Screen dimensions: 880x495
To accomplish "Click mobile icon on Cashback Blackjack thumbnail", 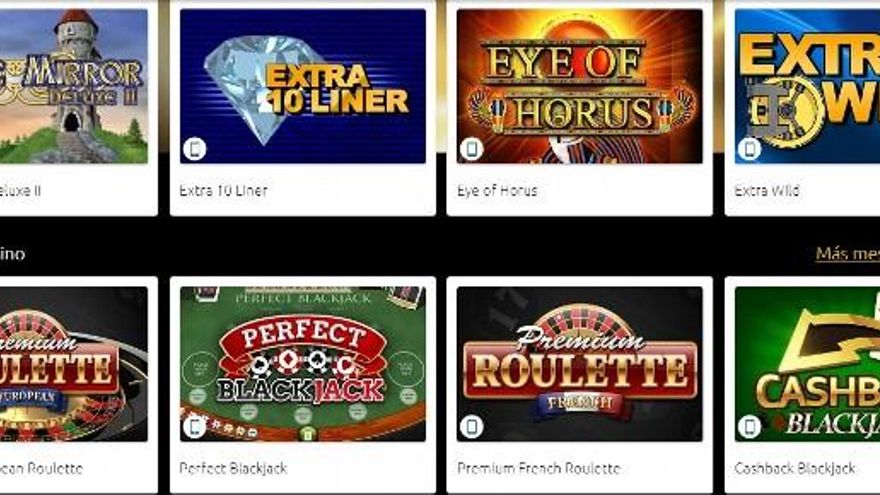I will (x=749, y=427).
